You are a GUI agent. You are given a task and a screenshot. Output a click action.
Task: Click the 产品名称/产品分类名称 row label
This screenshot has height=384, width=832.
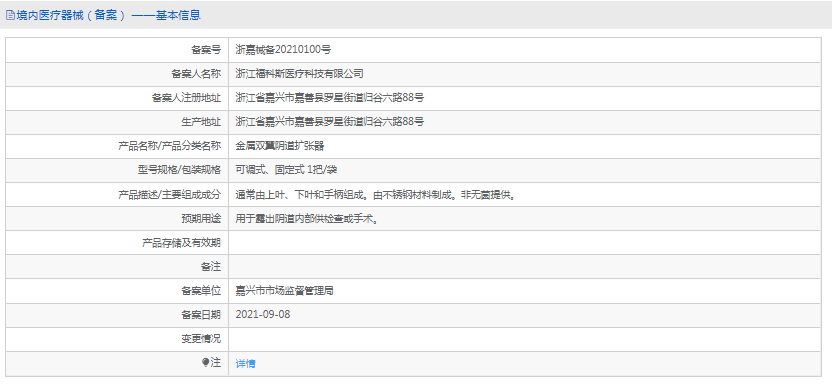tap(169, 146)
